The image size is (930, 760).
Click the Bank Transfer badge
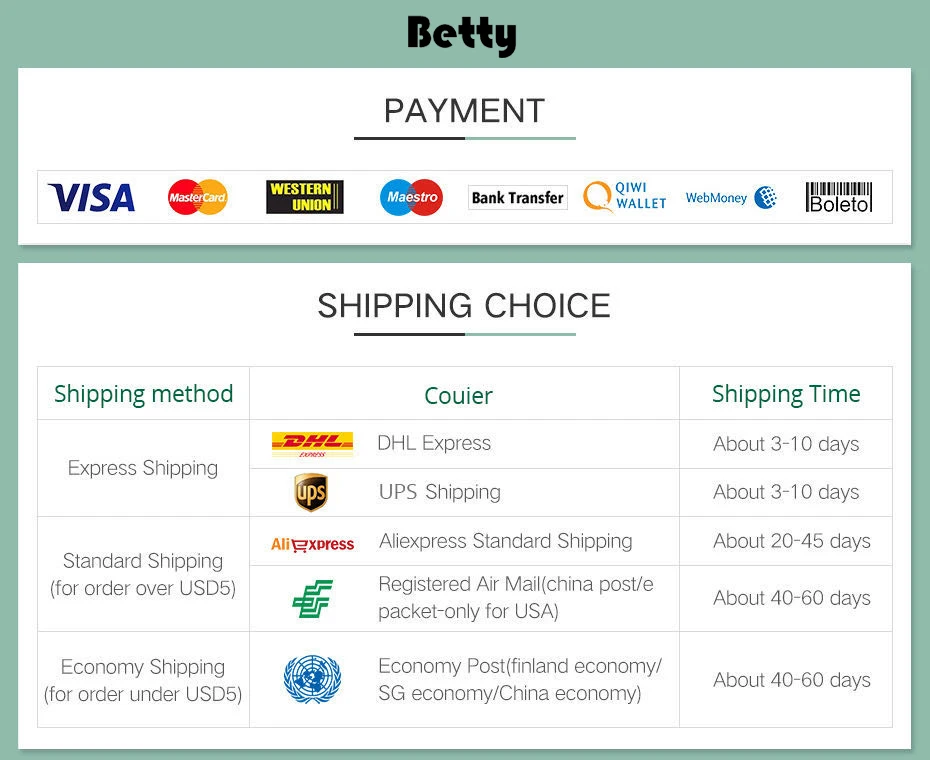pos(517,198)
